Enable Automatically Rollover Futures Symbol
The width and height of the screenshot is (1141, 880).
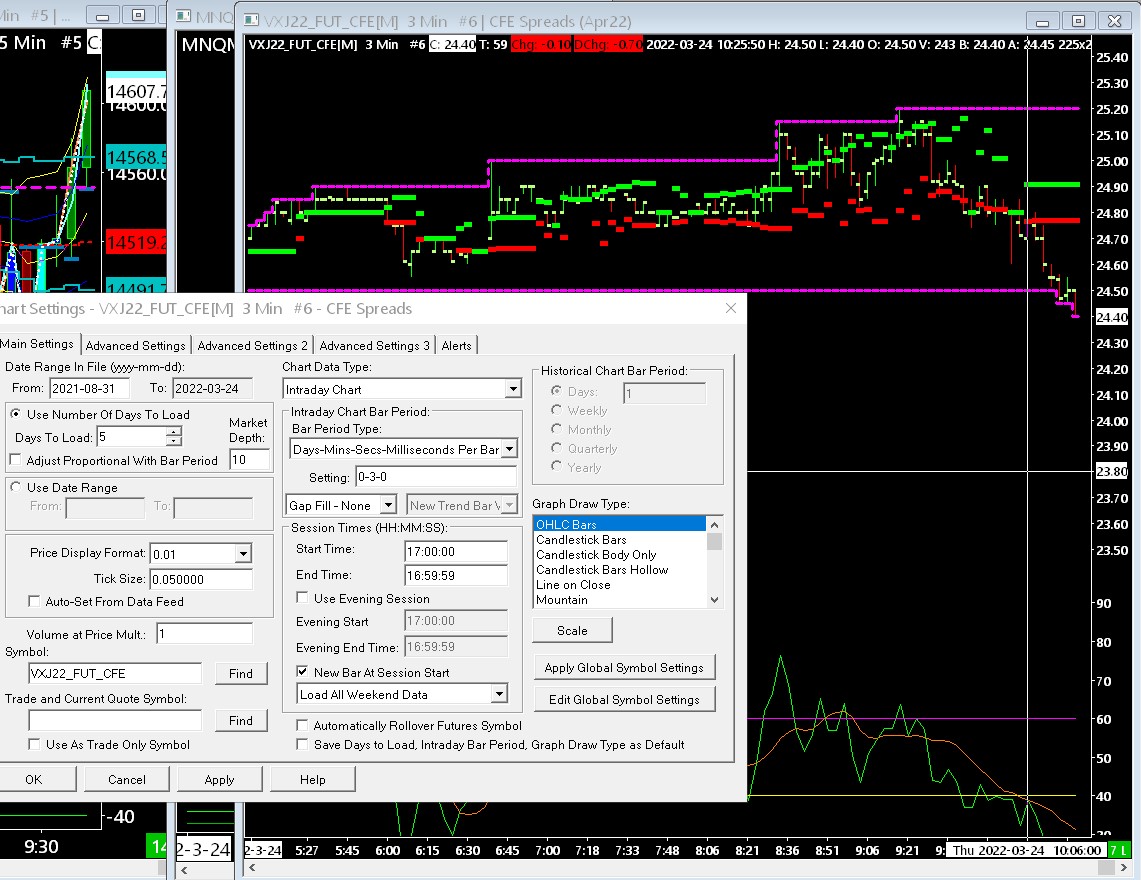[x=303, y=725]
